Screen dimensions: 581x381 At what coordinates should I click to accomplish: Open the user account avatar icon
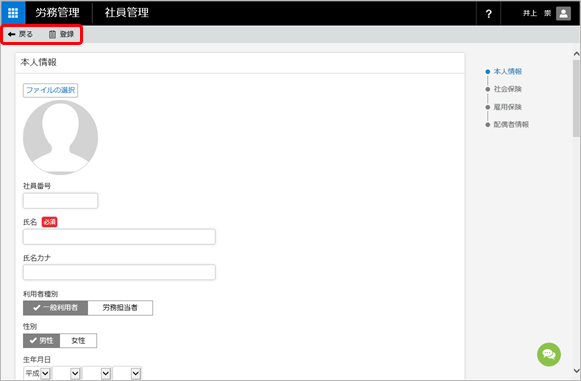click(x=563, y=14)
